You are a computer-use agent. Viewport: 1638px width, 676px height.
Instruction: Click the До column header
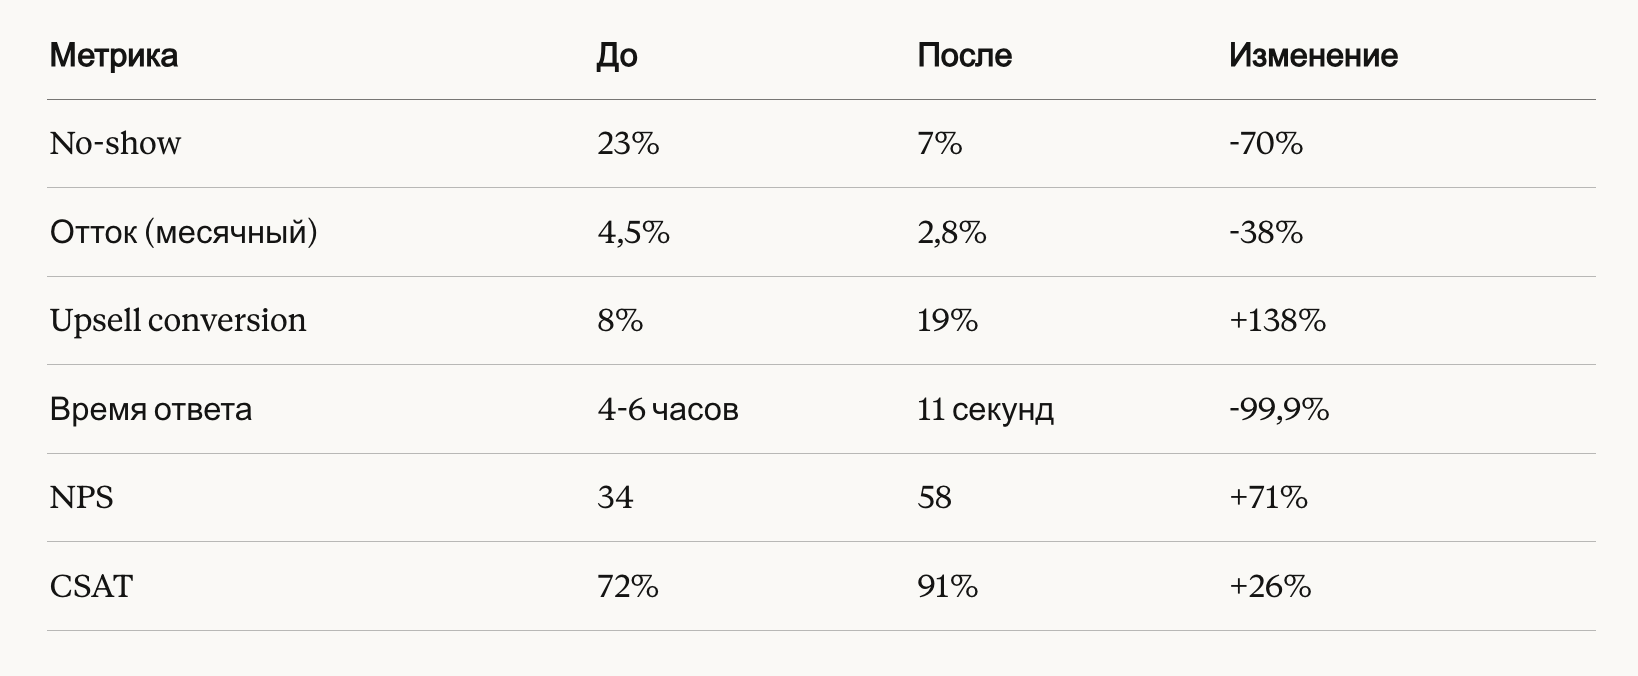[x=616, y=55]
